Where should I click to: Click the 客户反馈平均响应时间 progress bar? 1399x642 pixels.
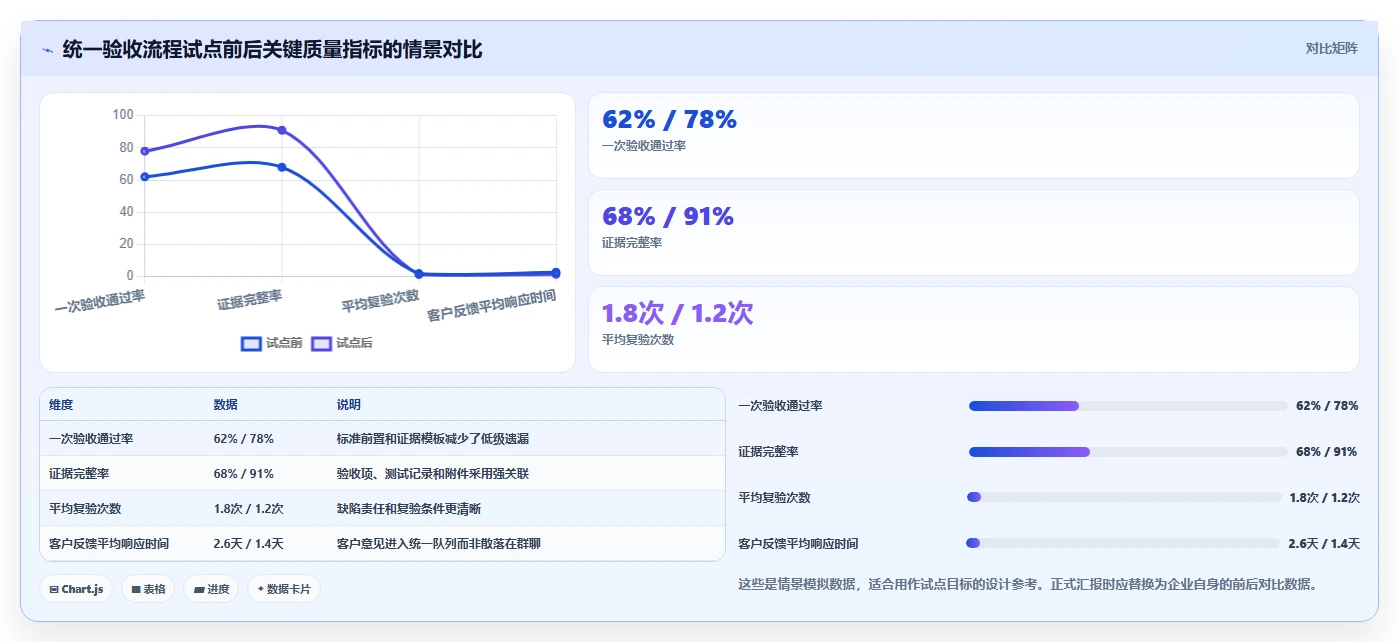pyautogui.click(x=1123, y=543)
